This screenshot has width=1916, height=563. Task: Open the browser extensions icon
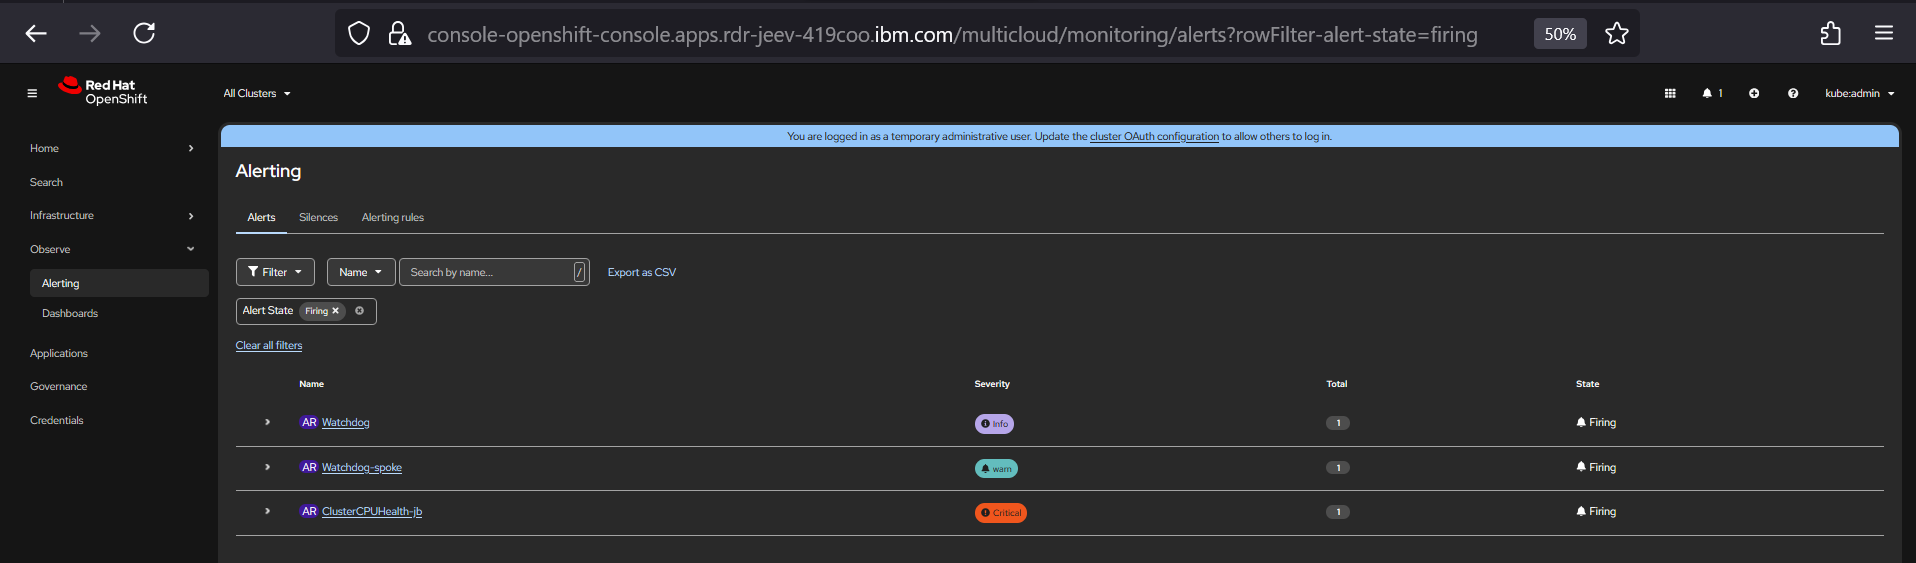(1830, 34)
